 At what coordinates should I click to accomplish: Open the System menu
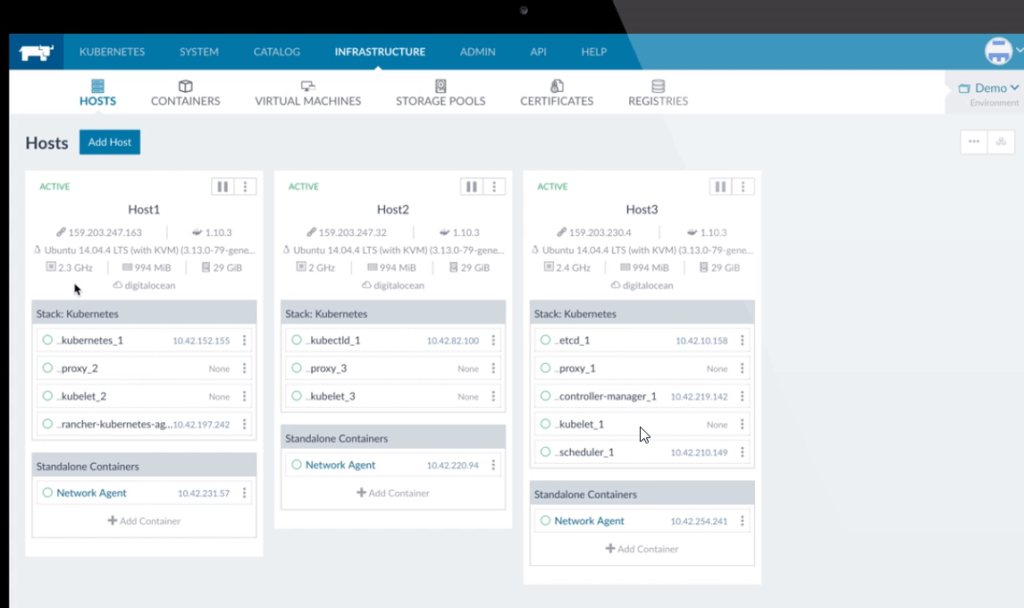coord(199,52)
